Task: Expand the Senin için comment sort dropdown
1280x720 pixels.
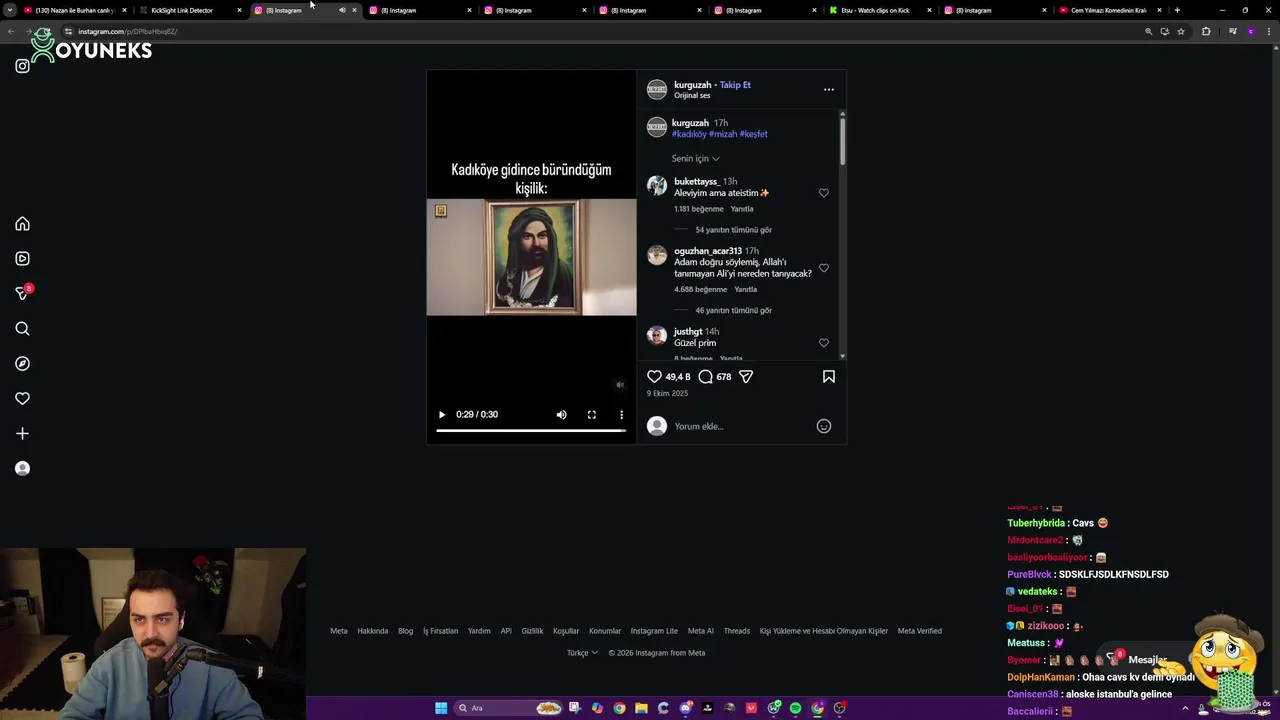Action: point(695,158)
